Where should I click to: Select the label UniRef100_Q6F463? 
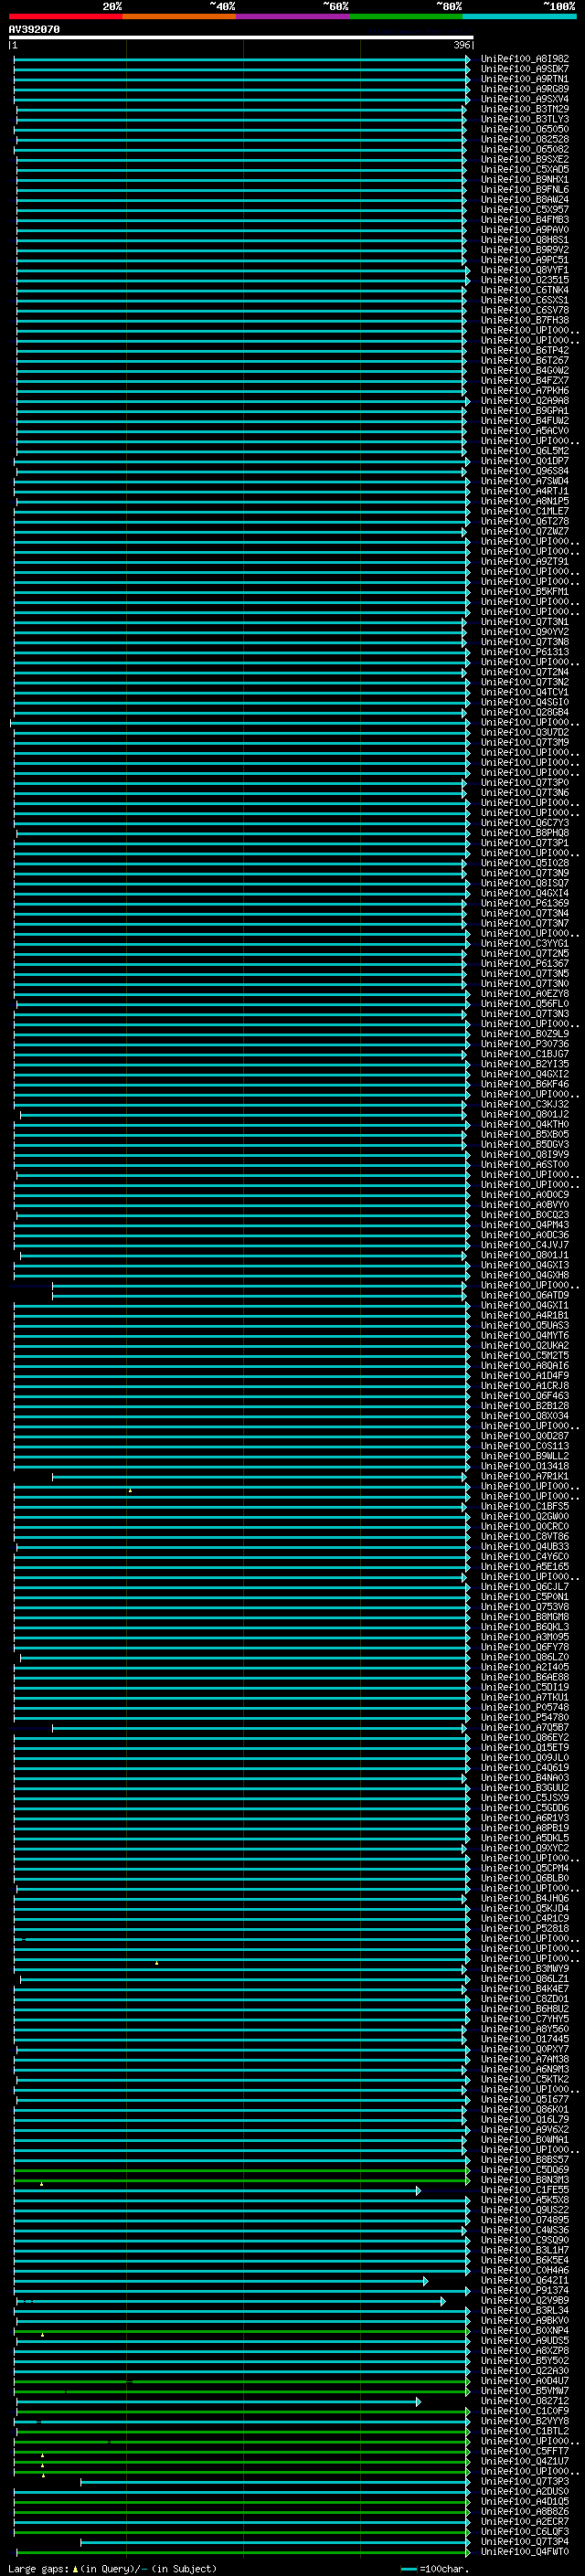click(525, 1396)
